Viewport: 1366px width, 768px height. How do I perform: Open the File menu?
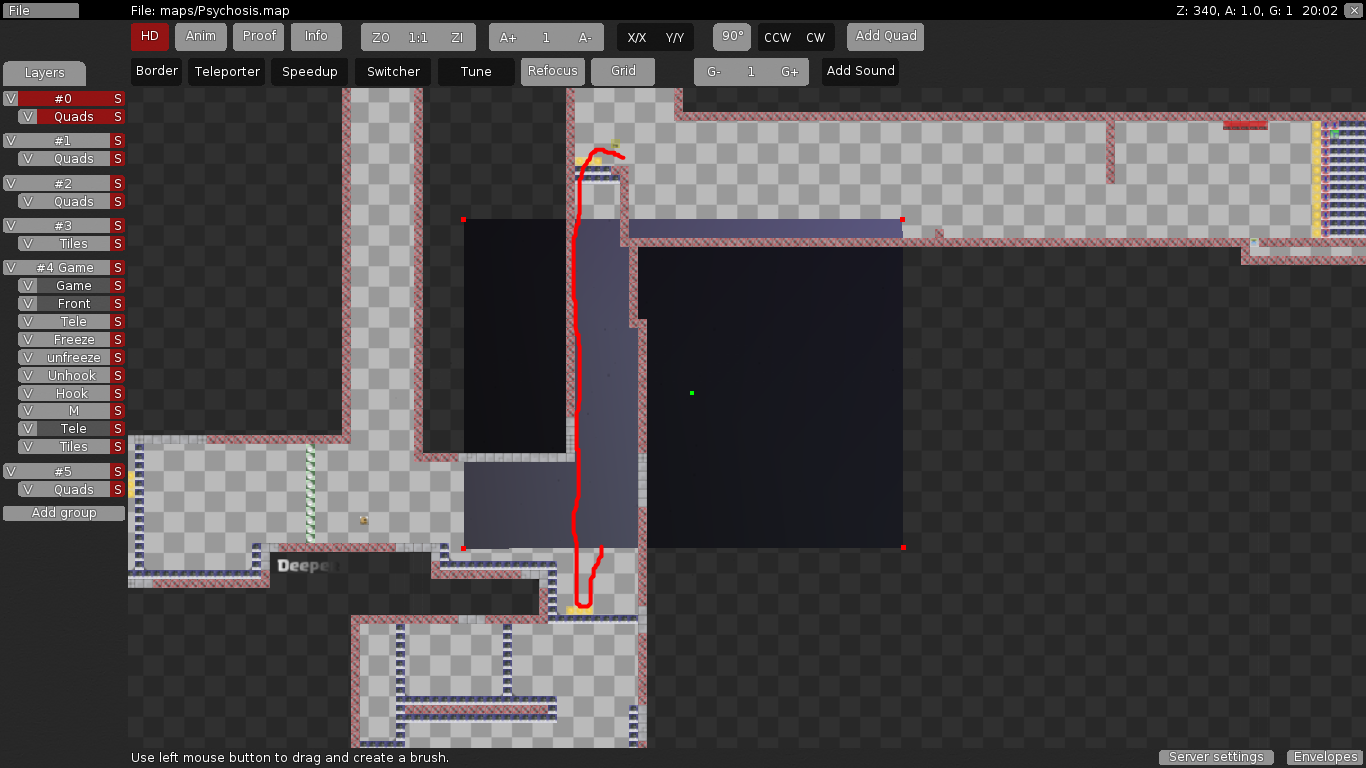pyautogui.click(x=40, y=11)
